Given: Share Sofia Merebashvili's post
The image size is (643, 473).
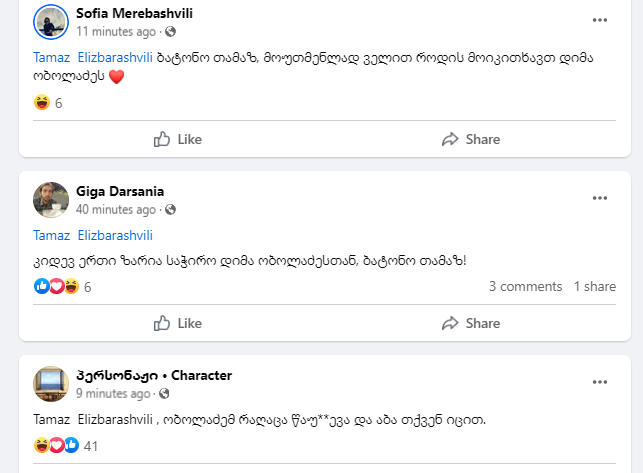Looking at the screenshot, I should (x=470, y=139).
